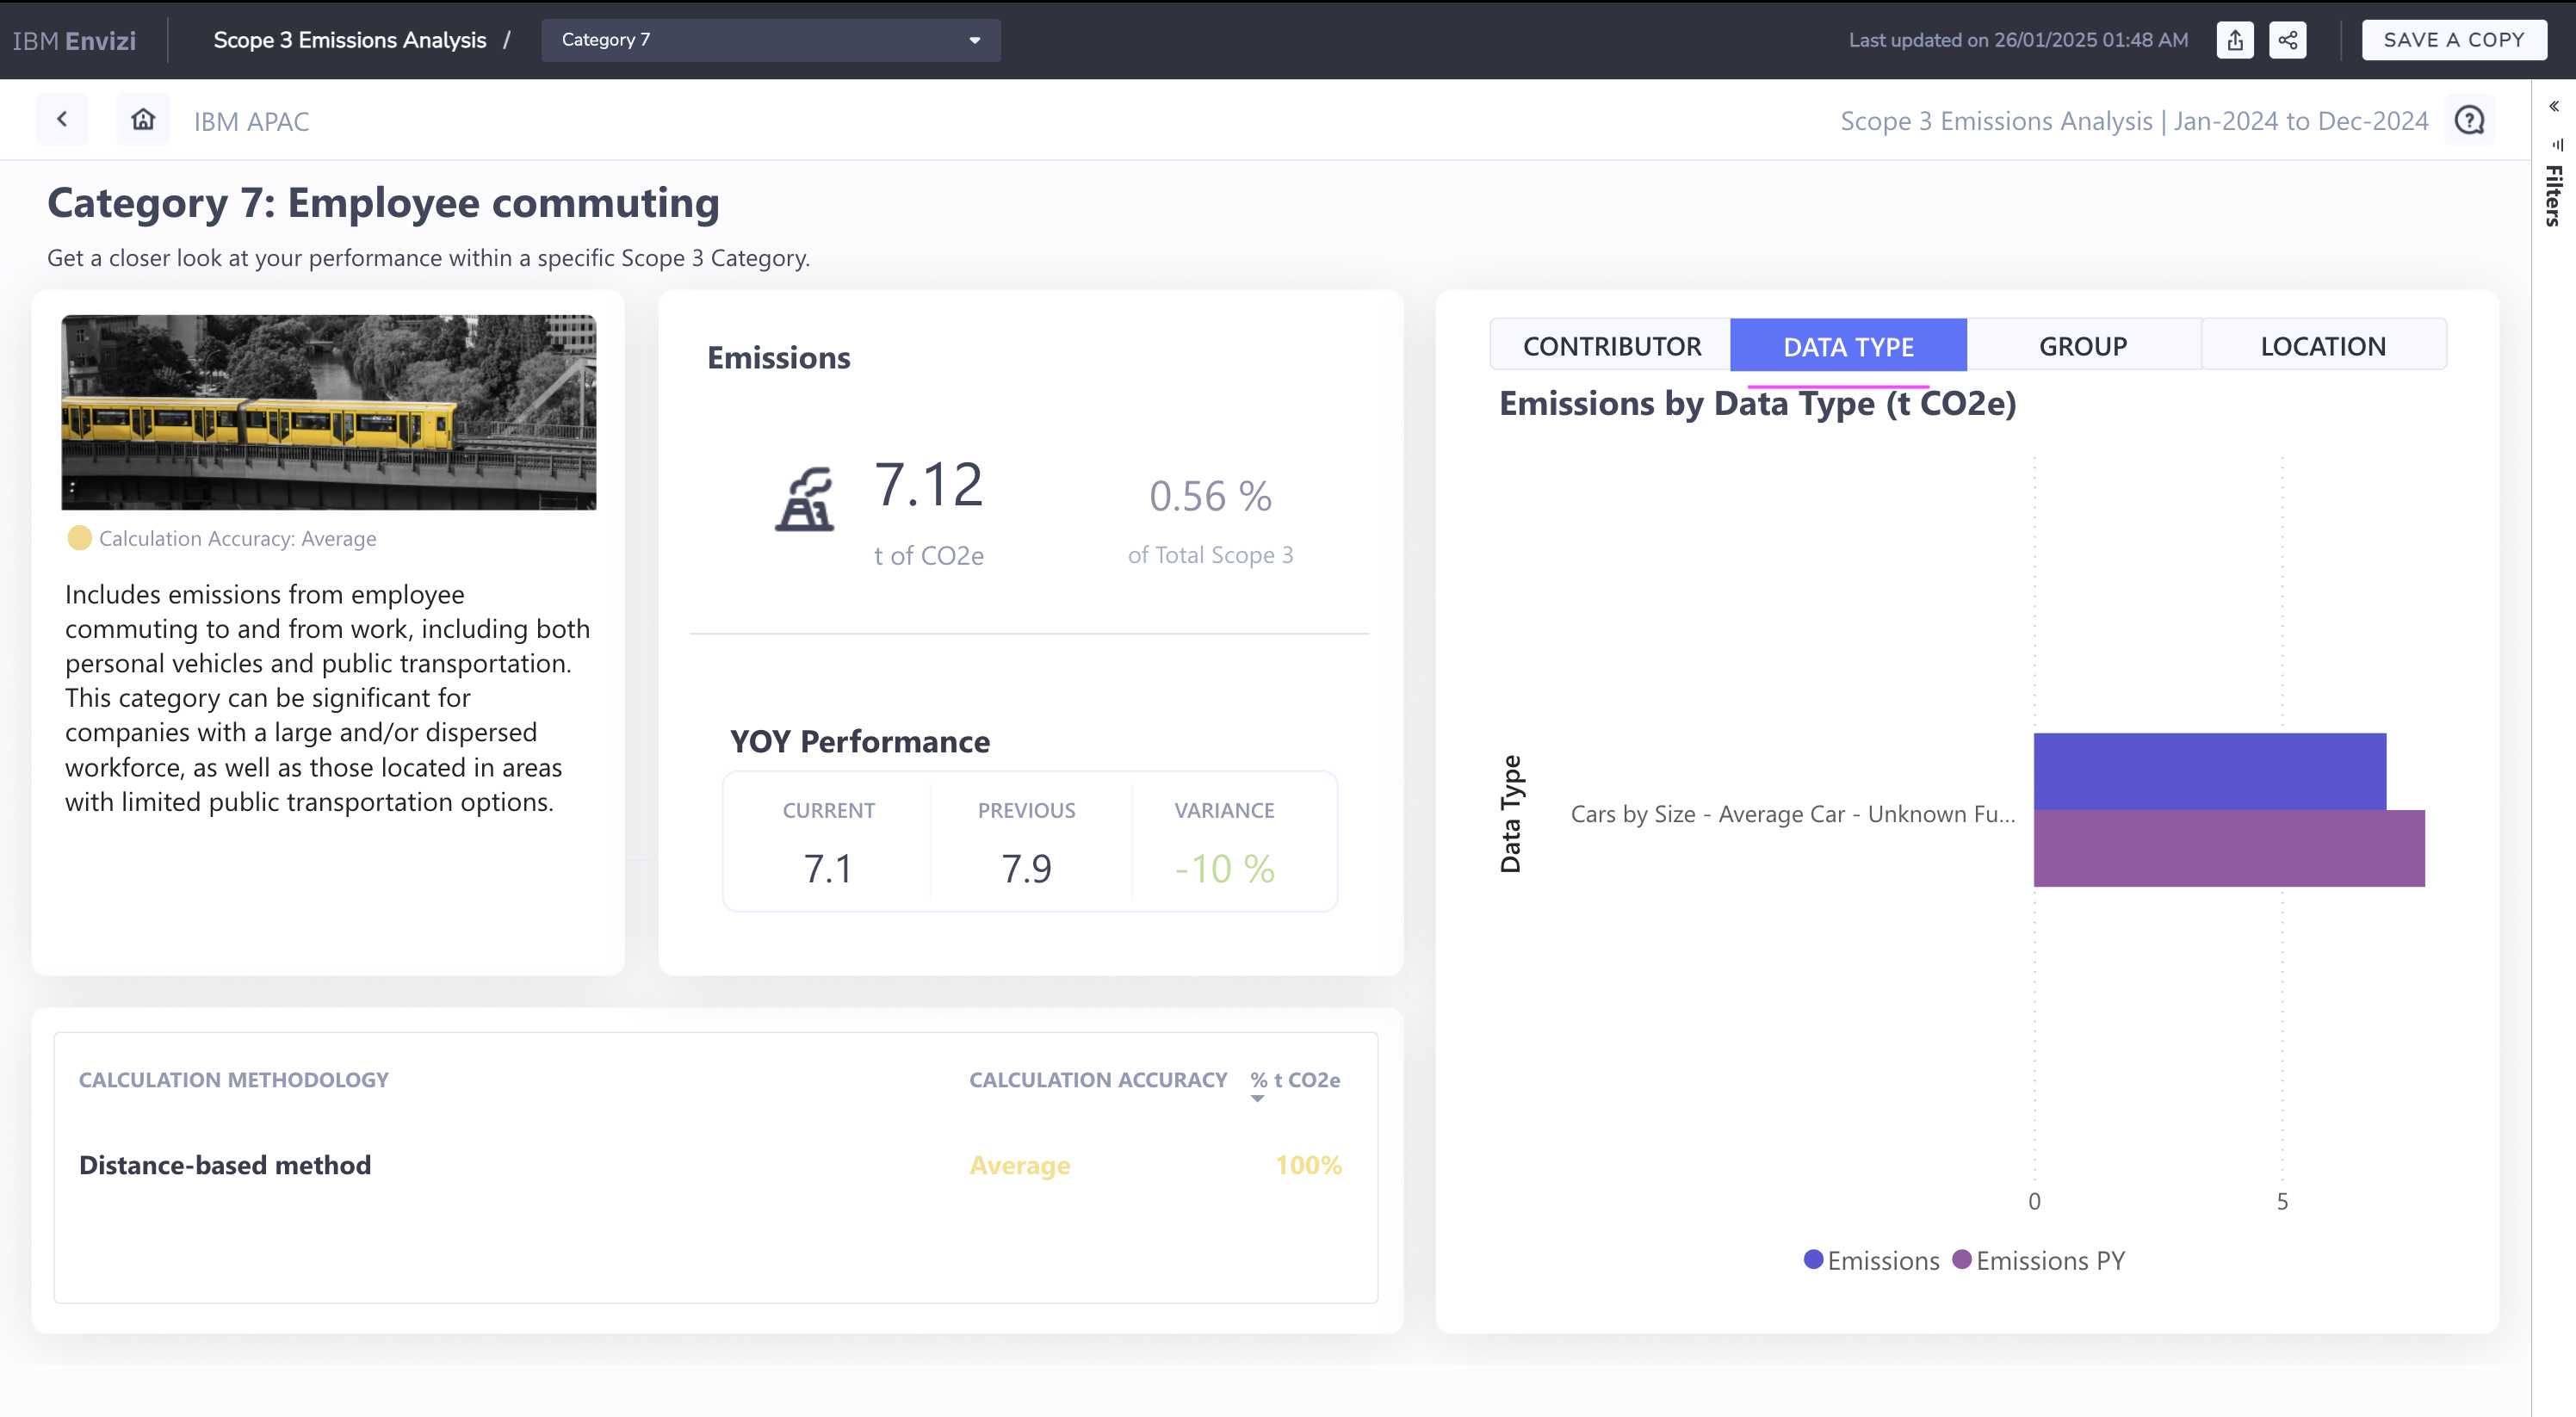Image resolution: width=2576 pixels, height=1417 pixels.
Task: Click the factory emissions icon
Action: [x=805, y=499]
